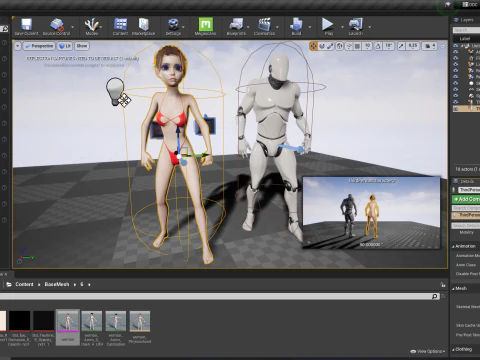Click the folder 6 breadcrumb
This screenshot has height=360, width=480.
(x=82, y=284)
